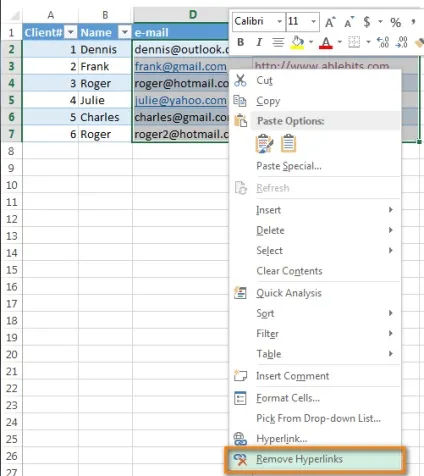Click the Decrease Font Size icon
Viewport: 424px width, 476px height.
click(x=349, y=22)
